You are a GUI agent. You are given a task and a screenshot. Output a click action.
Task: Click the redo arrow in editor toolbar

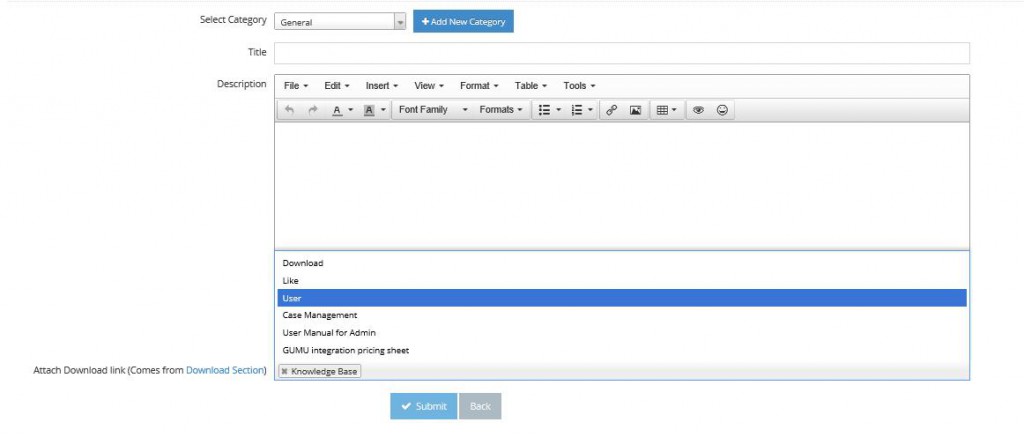(313, 110)
